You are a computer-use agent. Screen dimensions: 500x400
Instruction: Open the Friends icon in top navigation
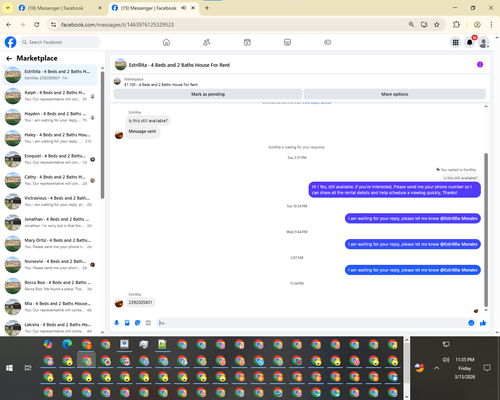(x=207, y=42)
